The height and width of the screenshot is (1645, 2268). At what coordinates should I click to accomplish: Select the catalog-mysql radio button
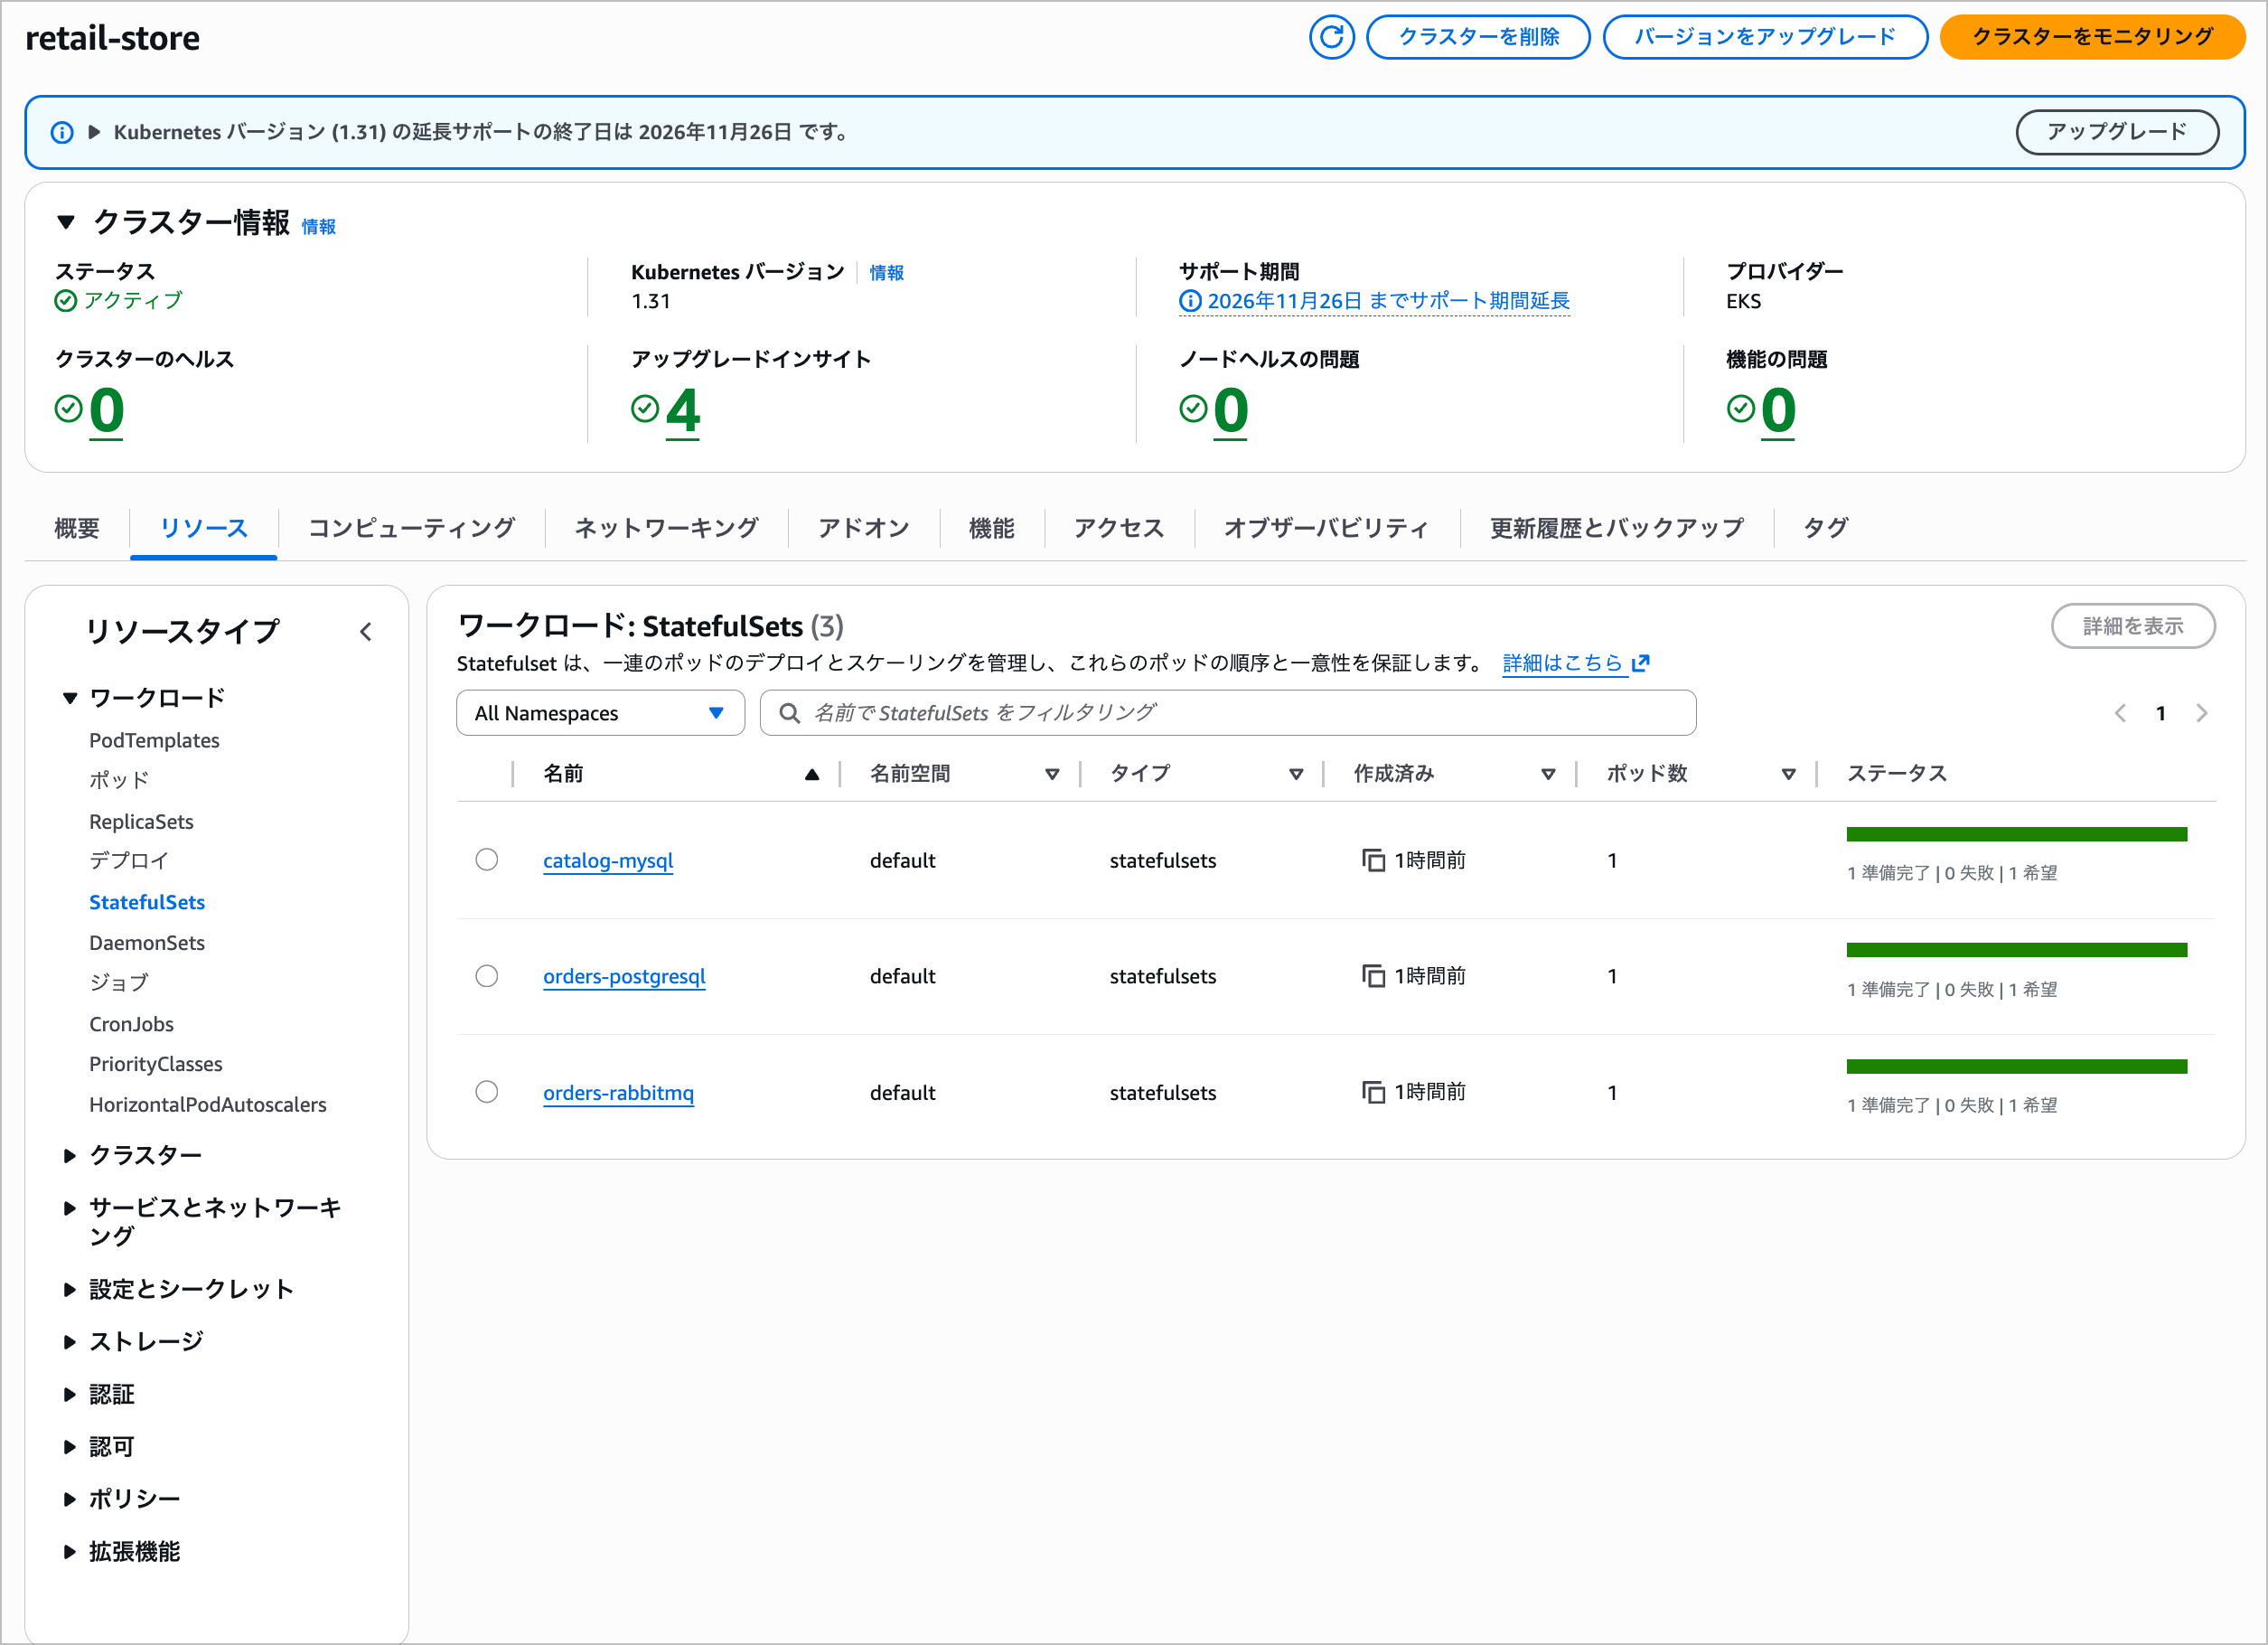coord(487,860)
